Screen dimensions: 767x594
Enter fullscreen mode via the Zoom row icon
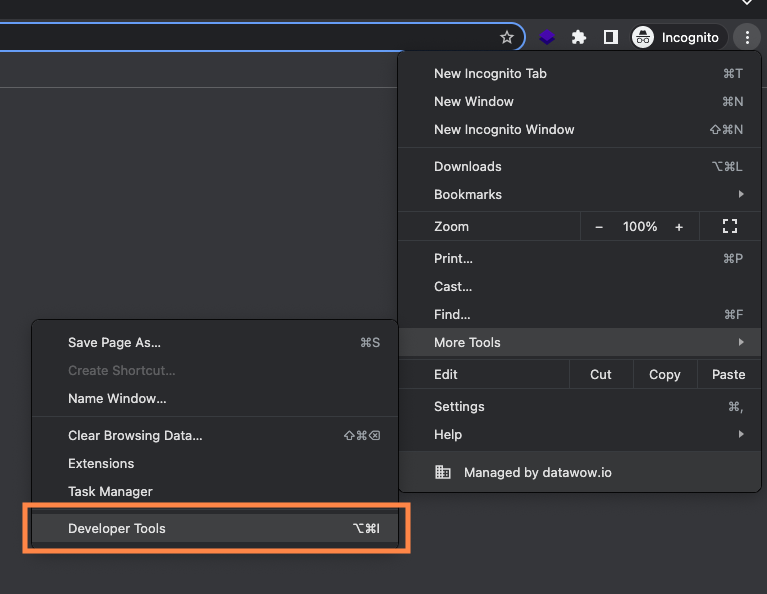(730, 226)
